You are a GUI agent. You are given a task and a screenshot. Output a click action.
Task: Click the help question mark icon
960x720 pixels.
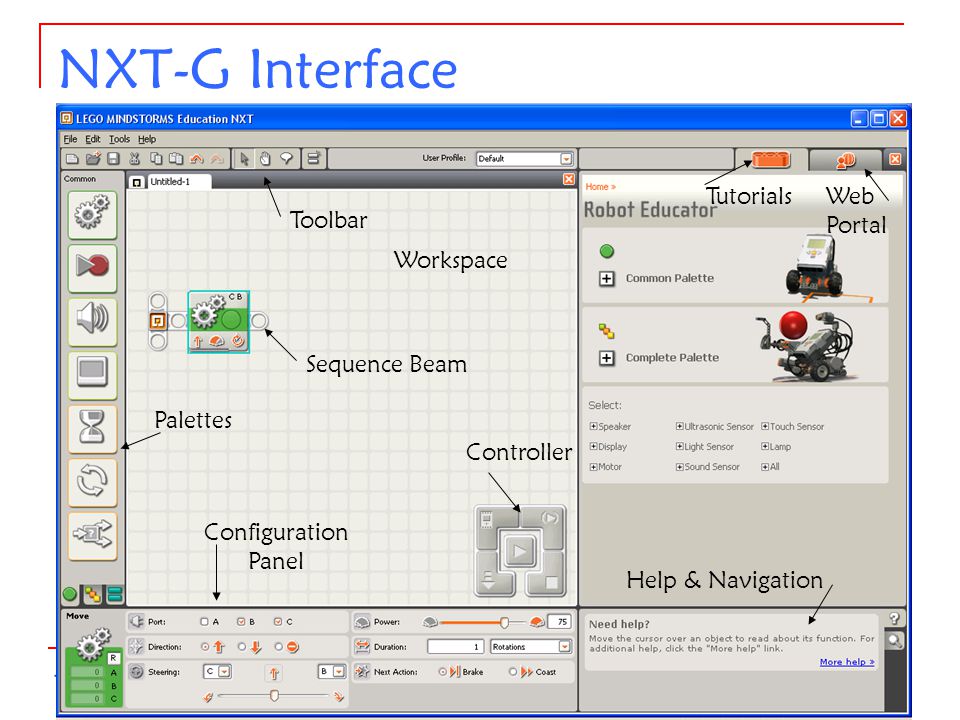[x=894, y=618]
